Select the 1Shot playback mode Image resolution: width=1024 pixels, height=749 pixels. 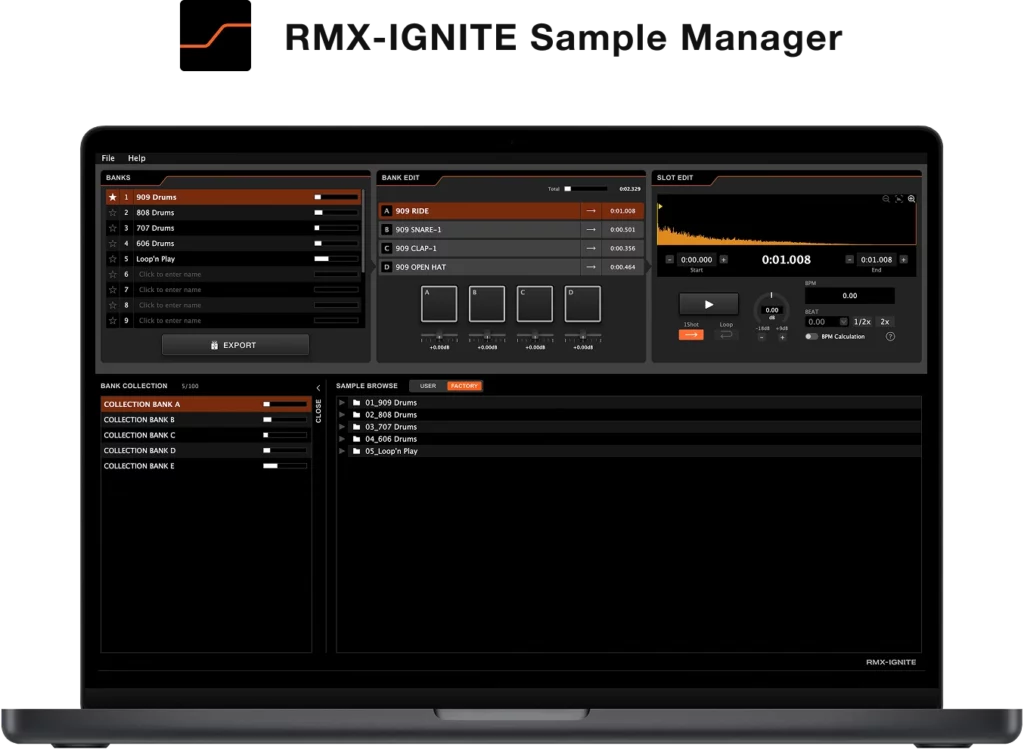691,335
